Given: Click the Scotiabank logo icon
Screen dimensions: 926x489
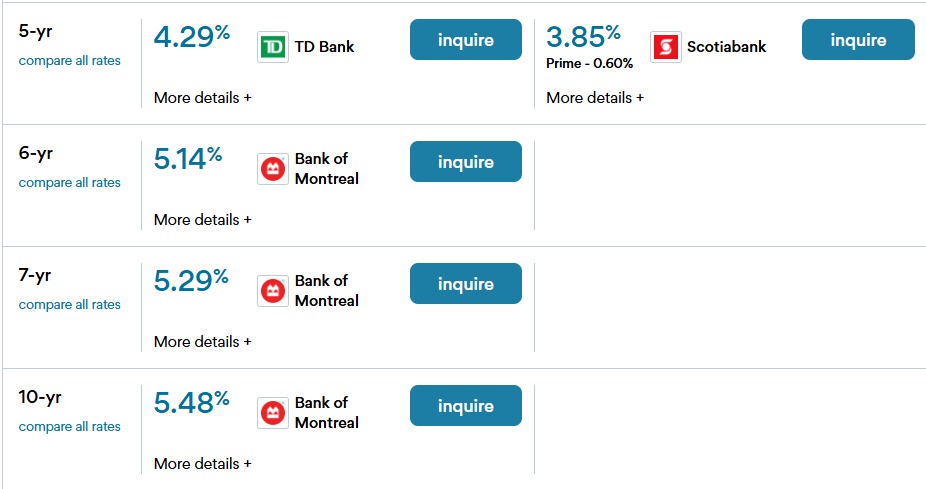Looking at the screenshot, I should (x=665, y=47).
